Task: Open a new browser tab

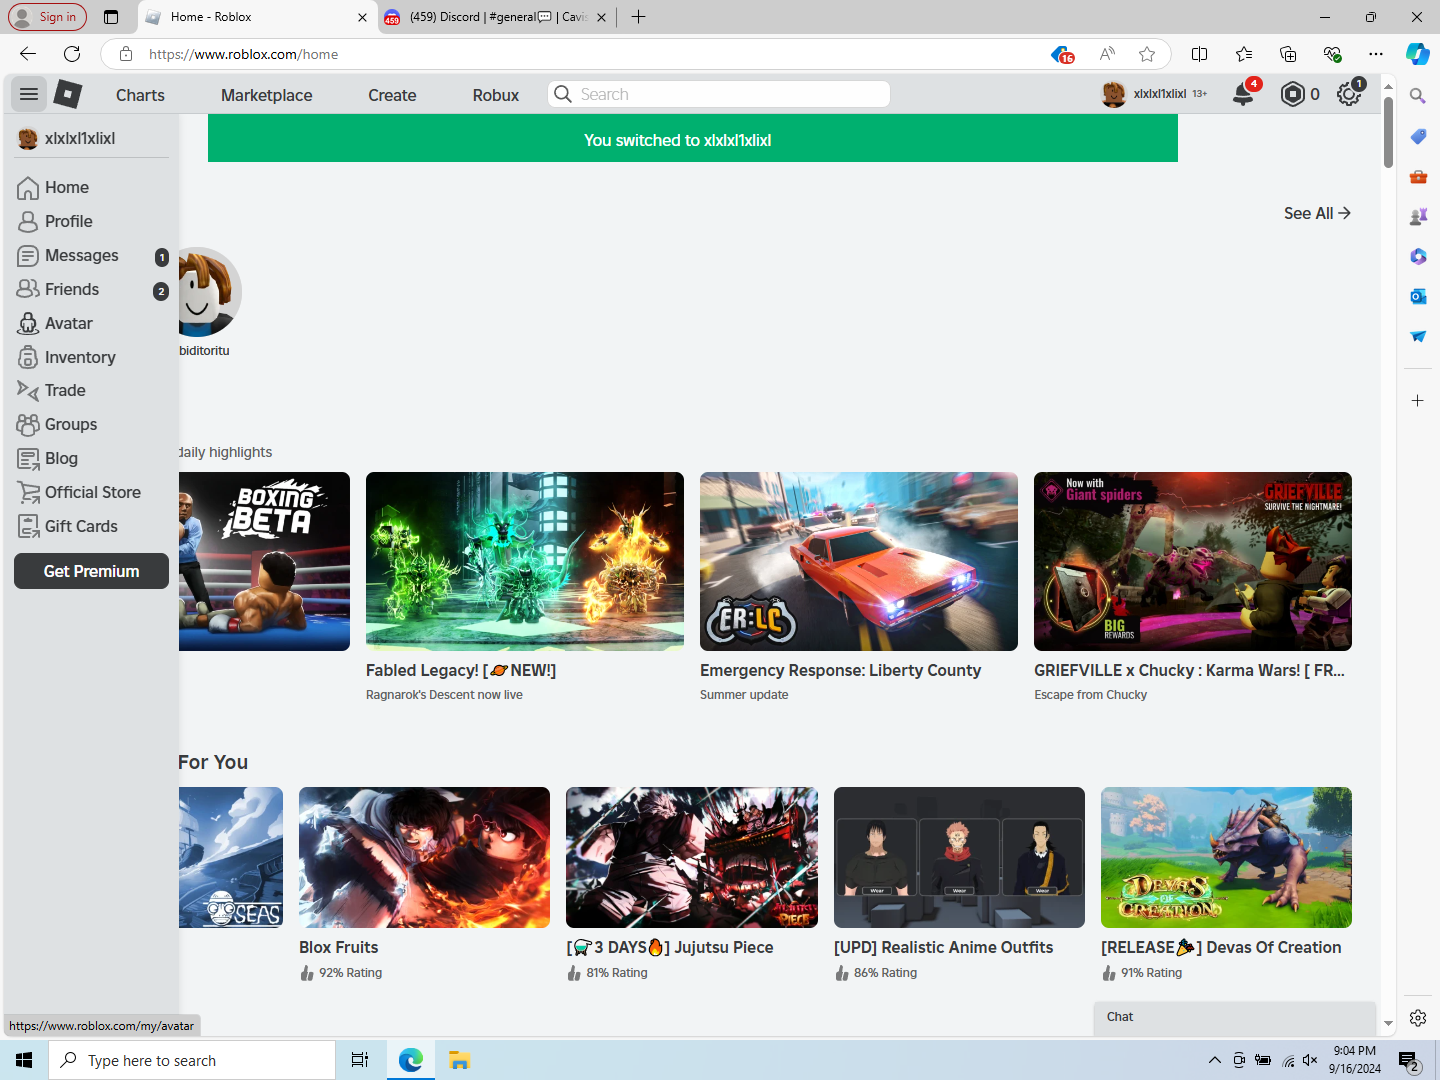Action: [x=638, y=17]
